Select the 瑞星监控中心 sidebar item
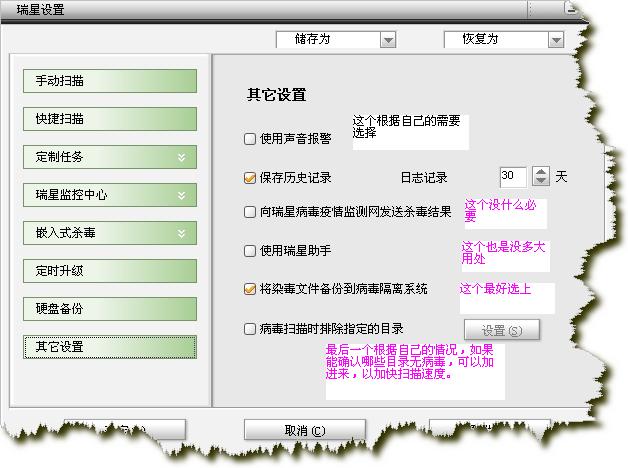Screen dimensions: 628x468 110,195
